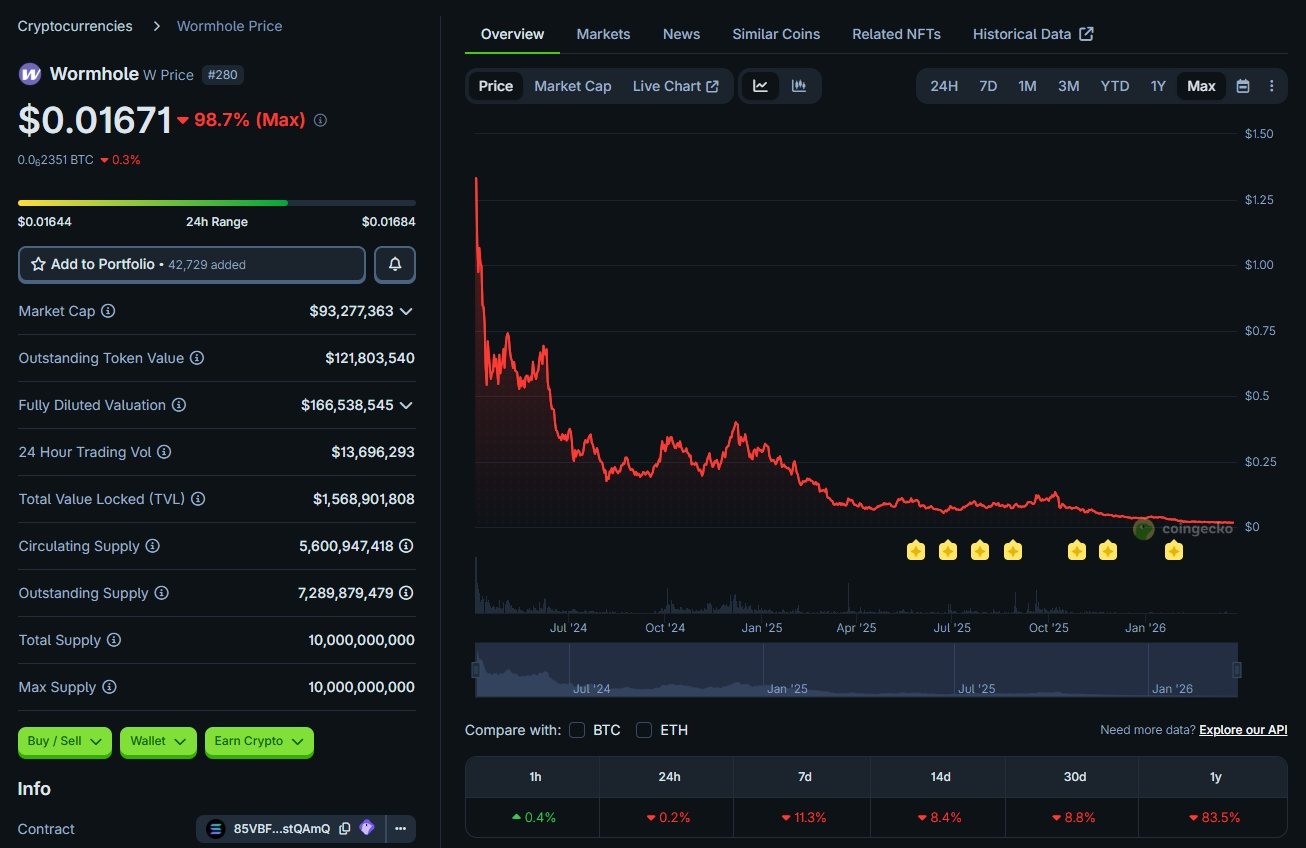Expand Fully Diluted Valuation details
This screenshot has height=848, width=1306.
click(x=406, y=405)
